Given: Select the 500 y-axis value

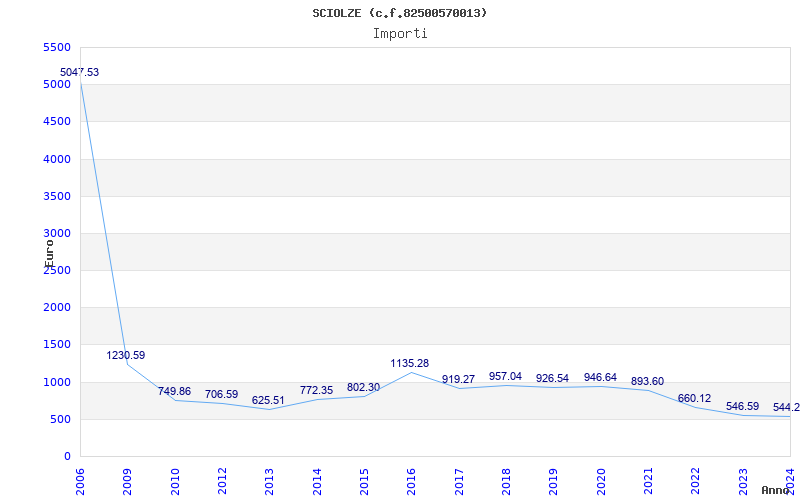Looking at the screenshot, I should pyautogui.click(x=60, y=419).
